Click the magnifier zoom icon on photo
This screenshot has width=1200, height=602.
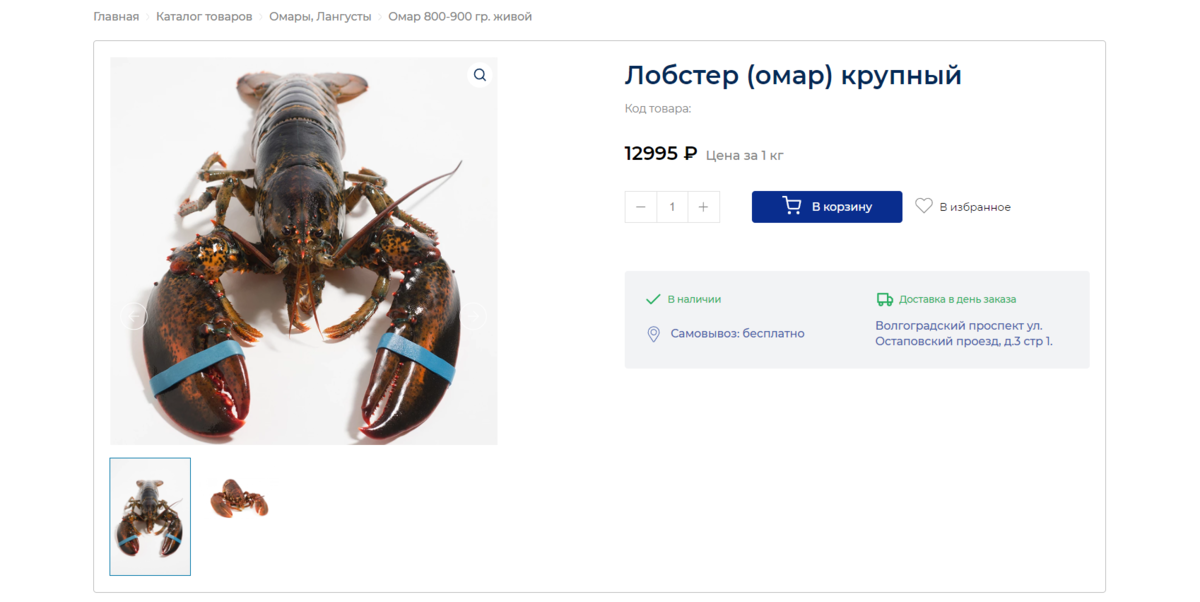coord(480,75)
